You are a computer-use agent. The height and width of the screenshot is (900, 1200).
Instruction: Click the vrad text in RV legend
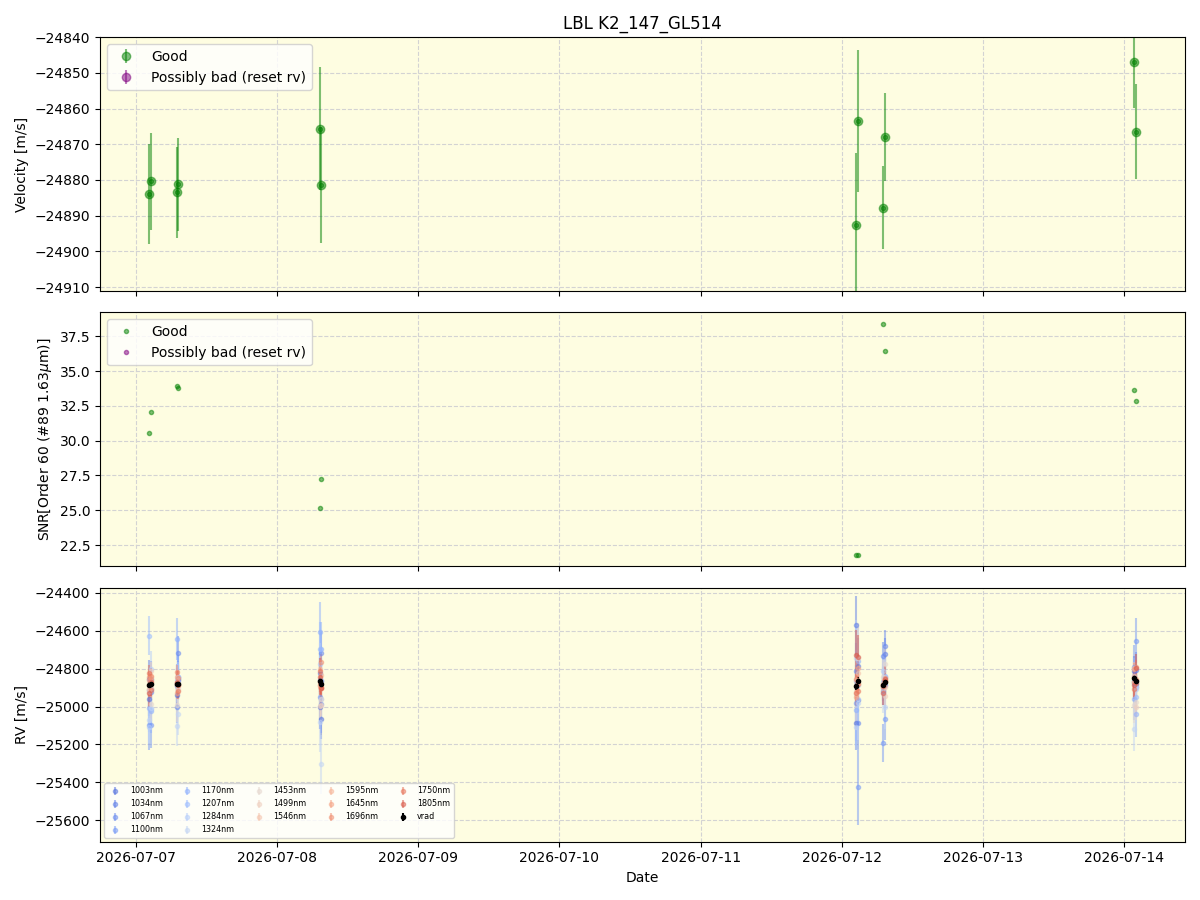click(x=426, y=817)
